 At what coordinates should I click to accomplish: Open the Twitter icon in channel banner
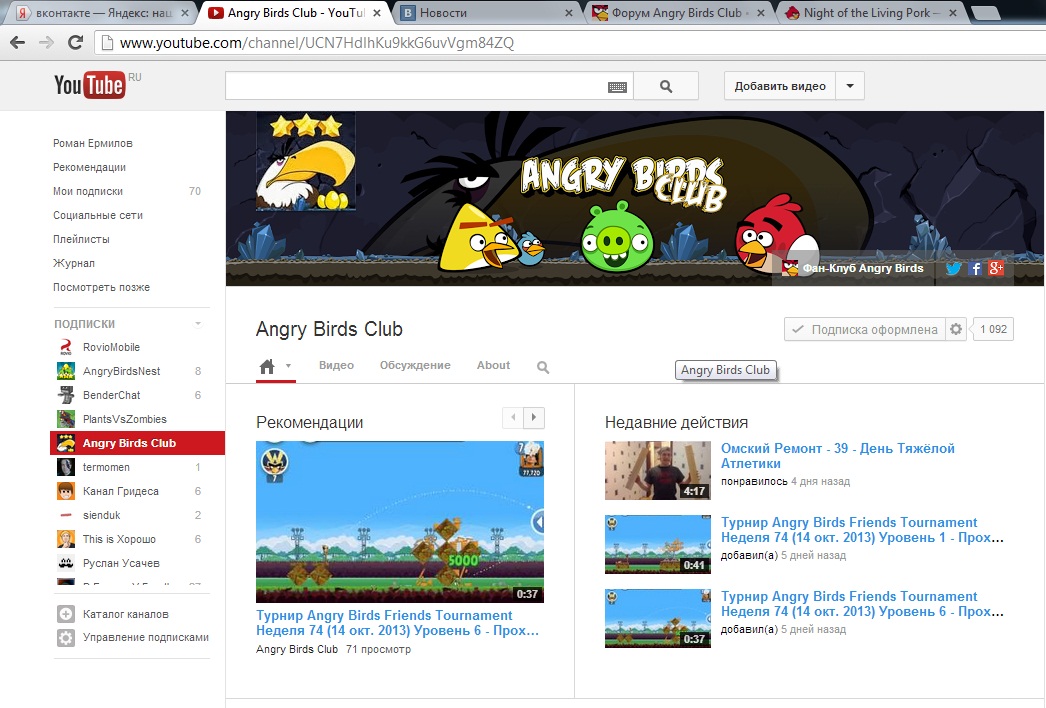[x=953, y=268]
